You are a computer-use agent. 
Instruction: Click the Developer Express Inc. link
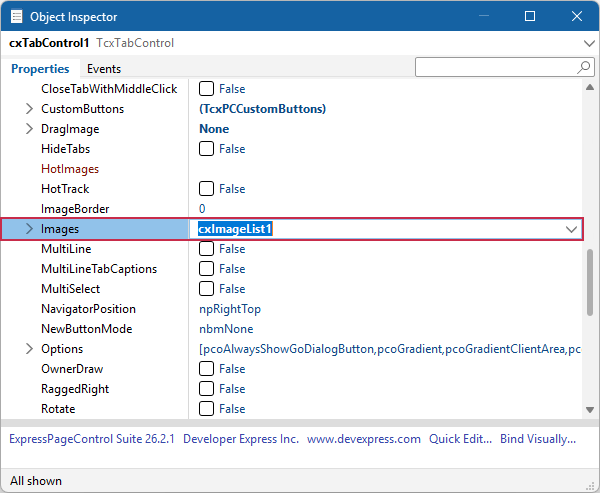point(241,439)
